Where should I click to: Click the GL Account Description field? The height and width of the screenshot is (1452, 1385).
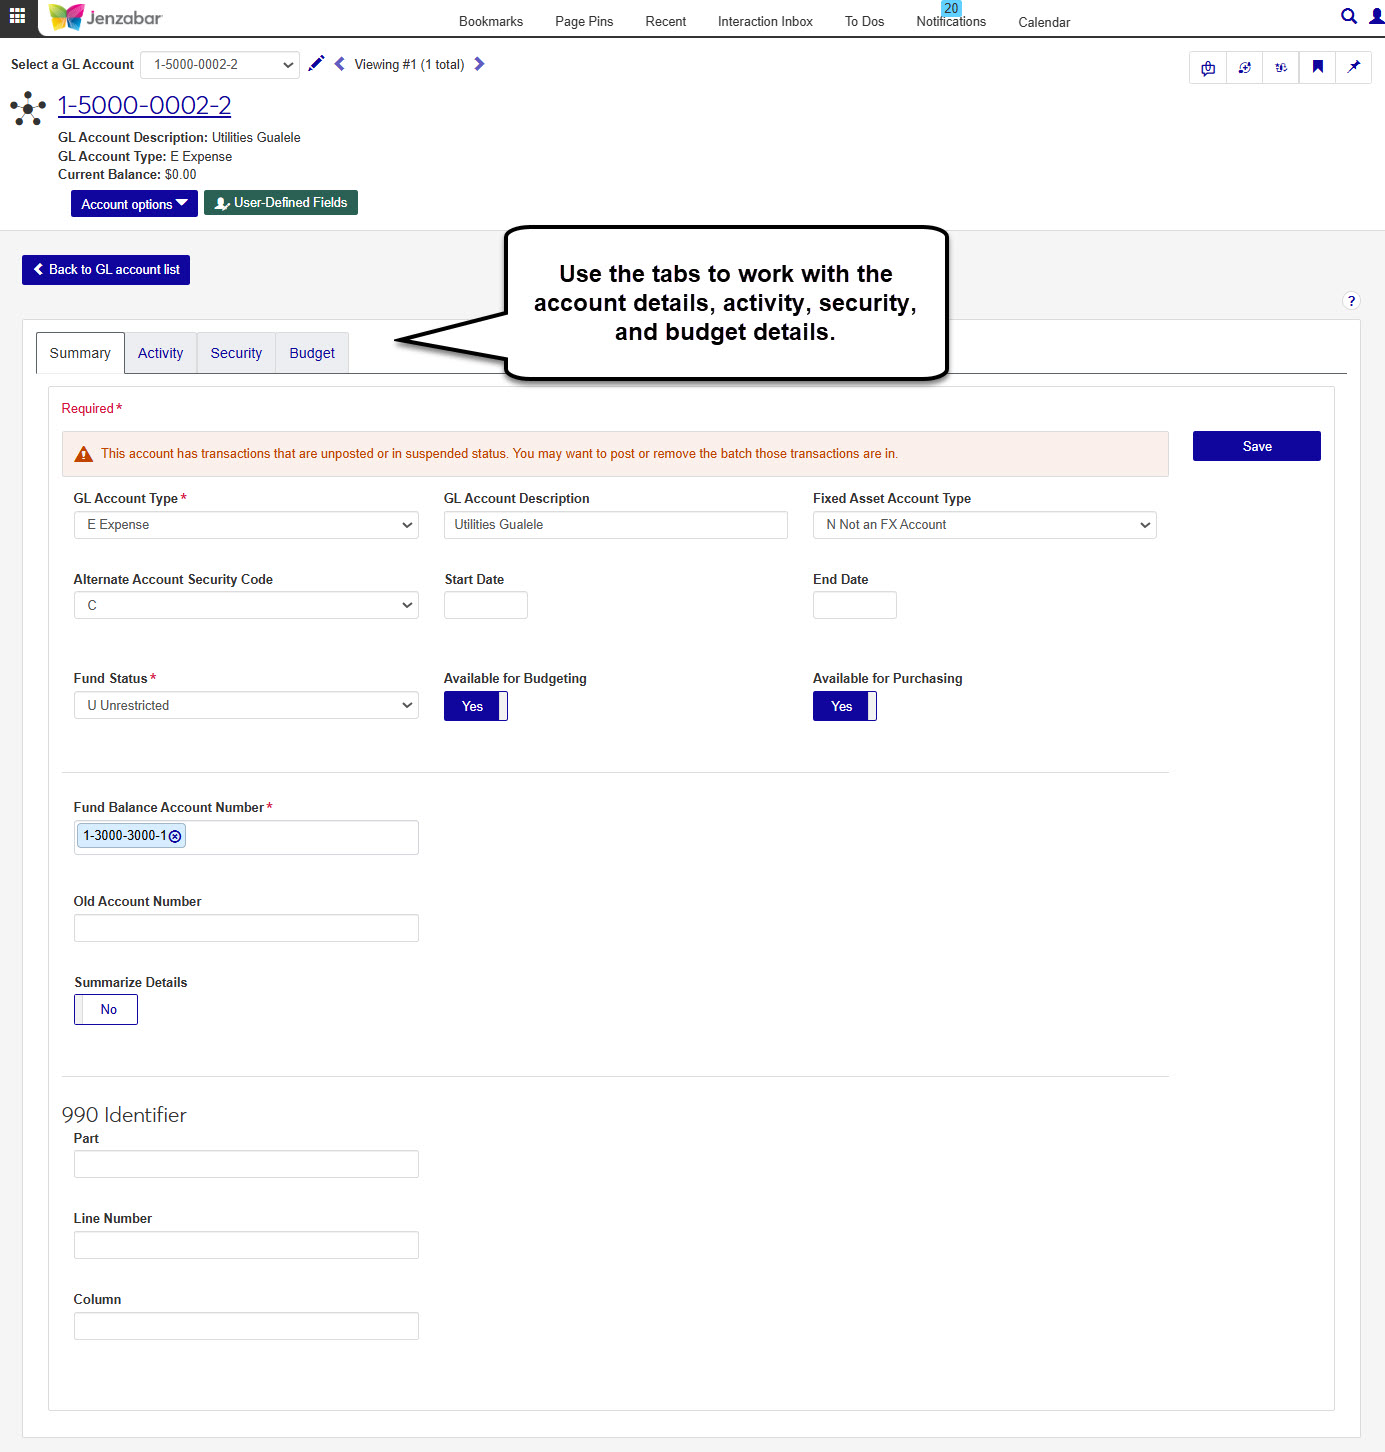[x=616, y=525]
